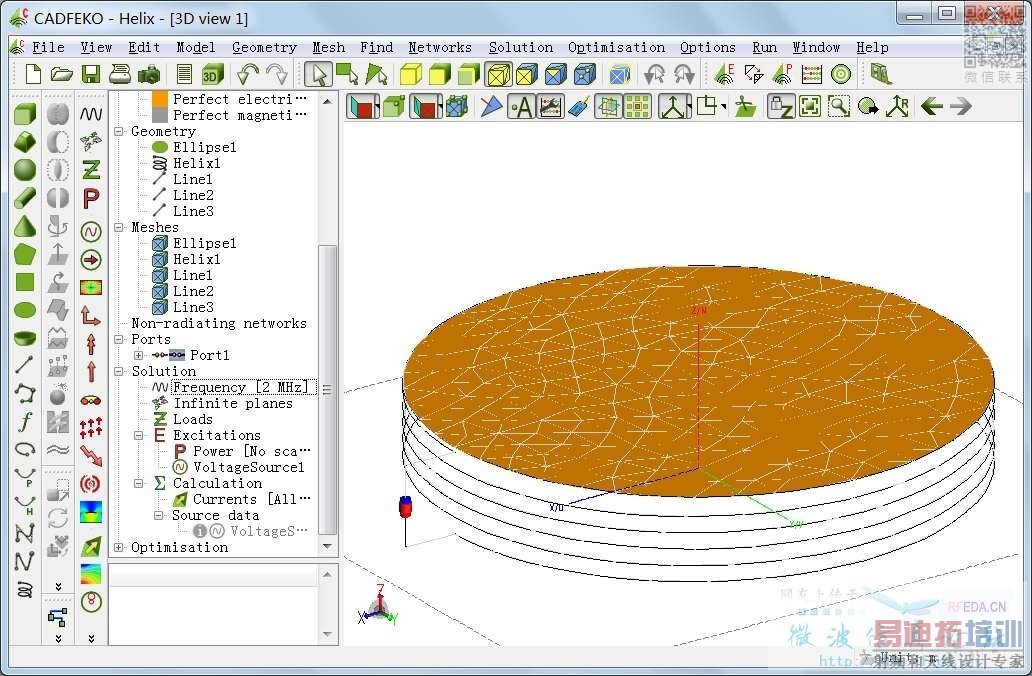Collapse the Calculation node
This screenshot has height=676, width=1032.
[139, 484]
